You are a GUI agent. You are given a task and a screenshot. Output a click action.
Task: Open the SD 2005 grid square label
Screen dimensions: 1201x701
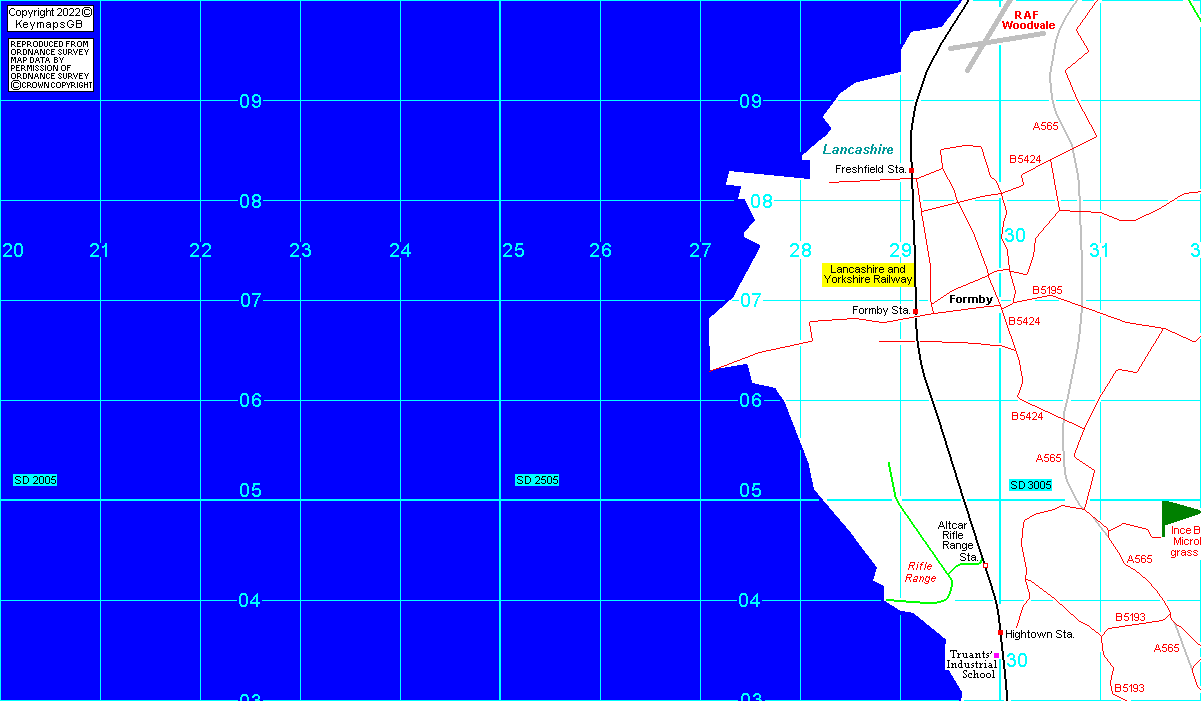(x=35, y=480)
